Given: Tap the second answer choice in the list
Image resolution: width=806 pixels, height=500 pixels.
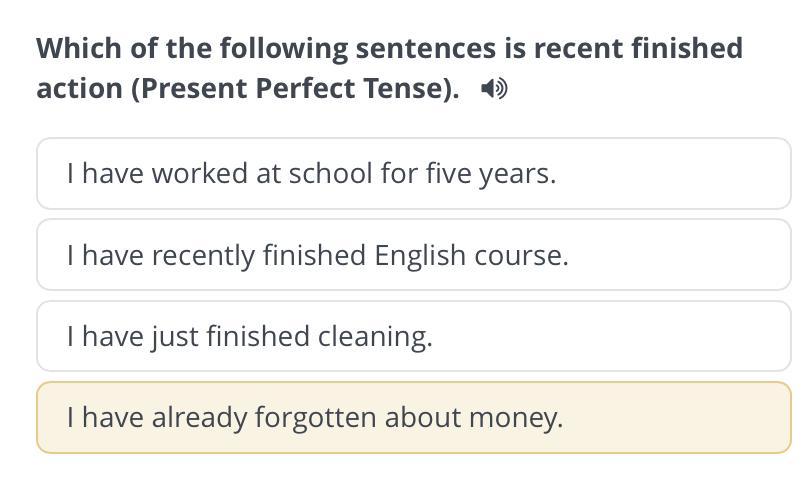Looking at the screenshot, I should click(x=413, y=255).
